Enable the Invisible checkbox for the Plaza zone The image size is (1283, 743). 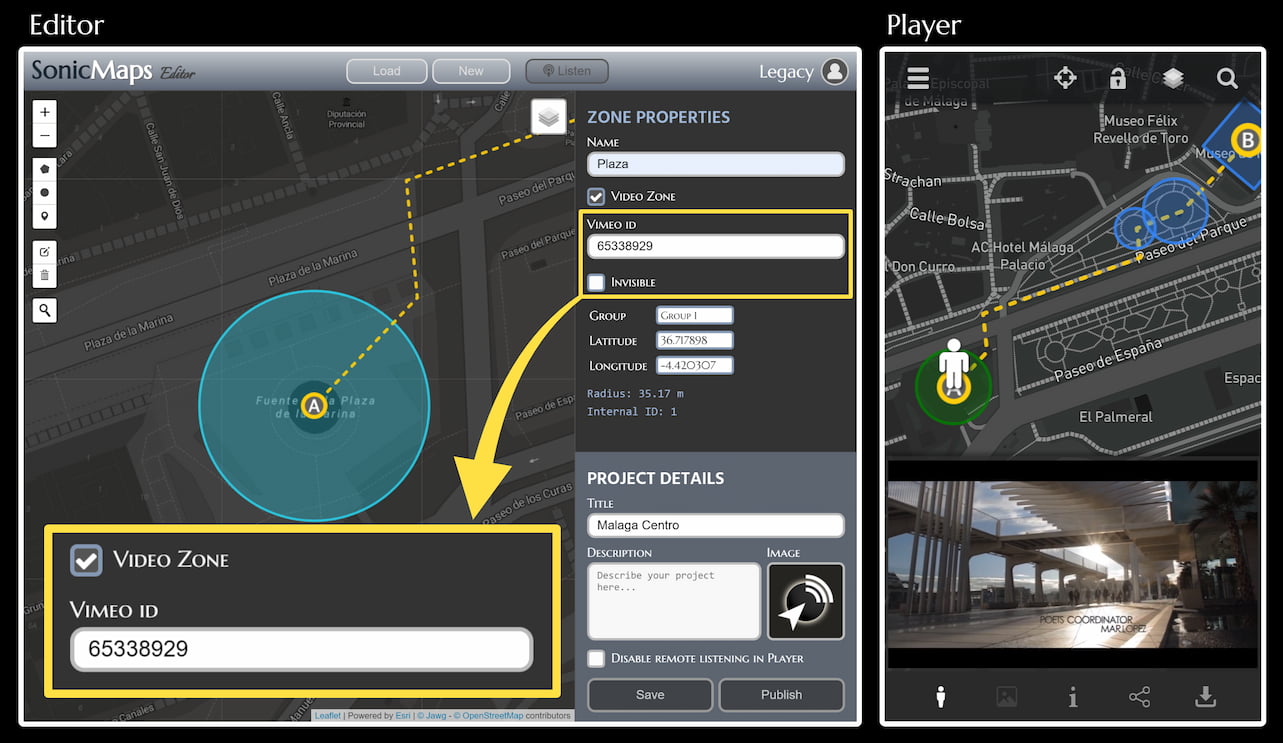[596, 282]
